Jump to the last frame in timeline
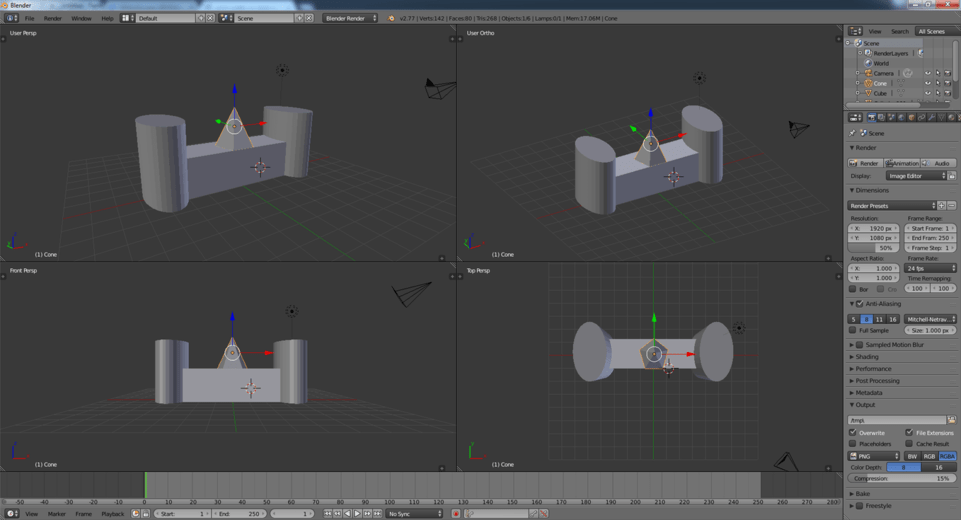 [x=377, y=514]
